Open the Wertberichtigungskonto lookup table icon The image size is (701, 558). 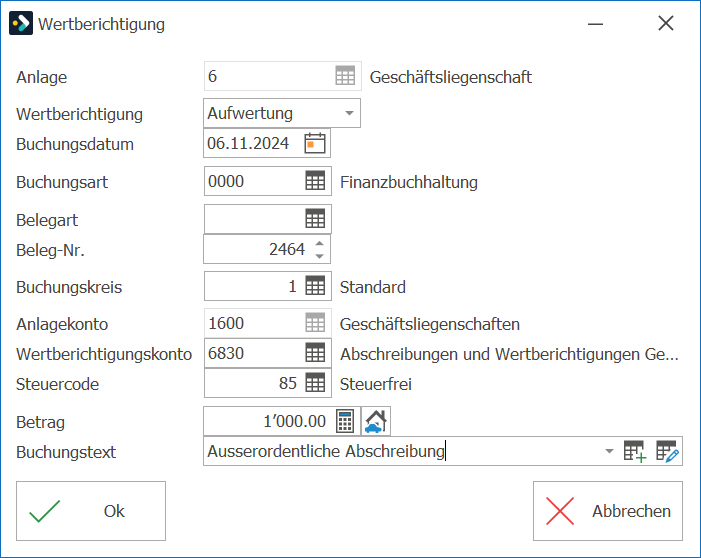[x=315, y=353]
